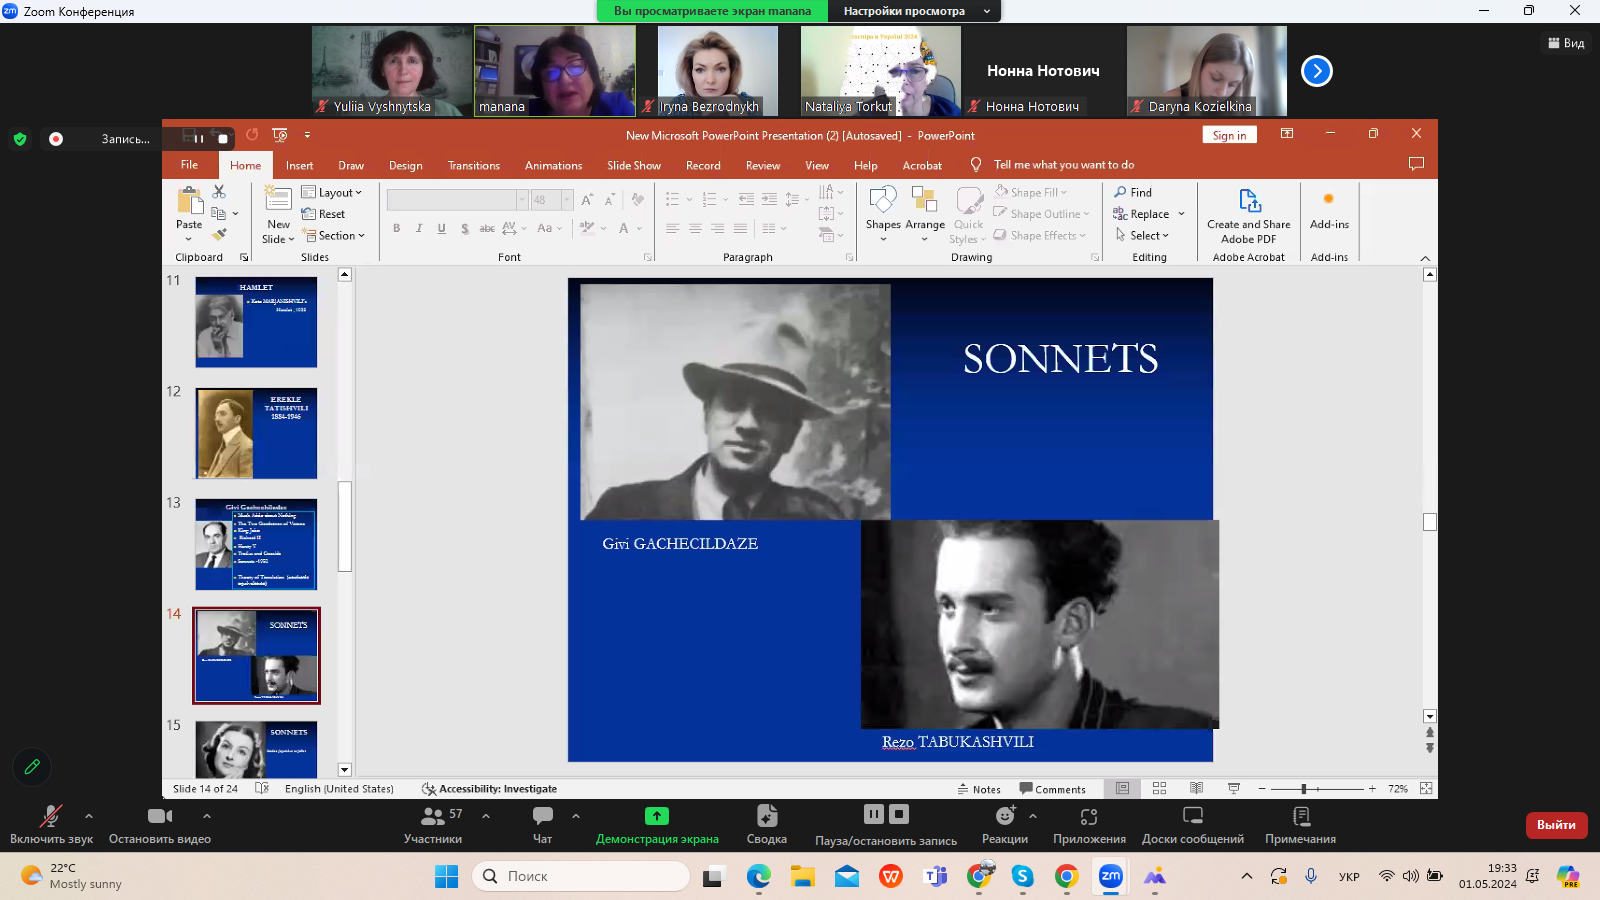
Task: Open the Slide Show ribbon tab
Action: pyautogui.click(x=633, y=166)
